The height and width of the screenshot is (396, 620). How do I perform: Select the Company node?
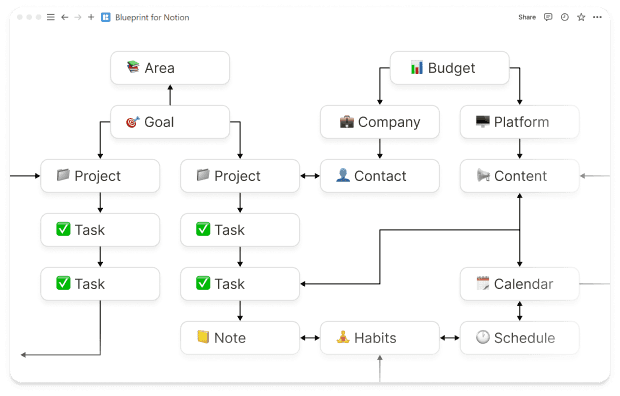pos(380,122)
